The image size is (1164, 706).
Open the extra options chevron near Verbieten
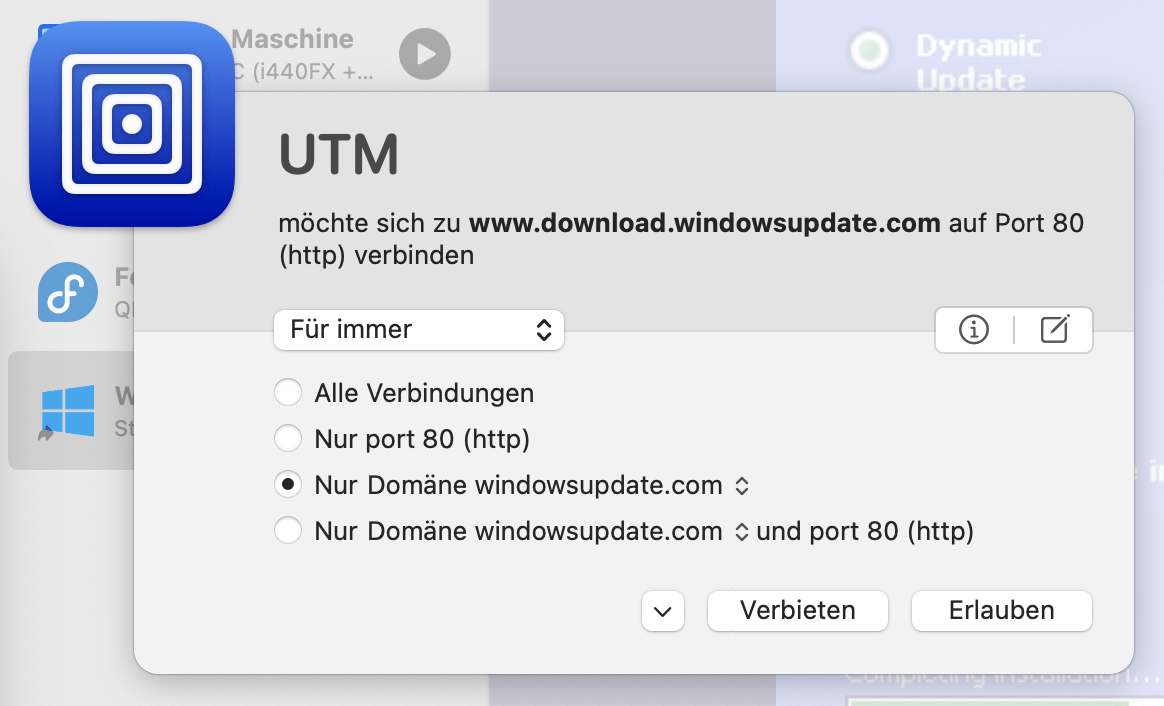(662, 611)
